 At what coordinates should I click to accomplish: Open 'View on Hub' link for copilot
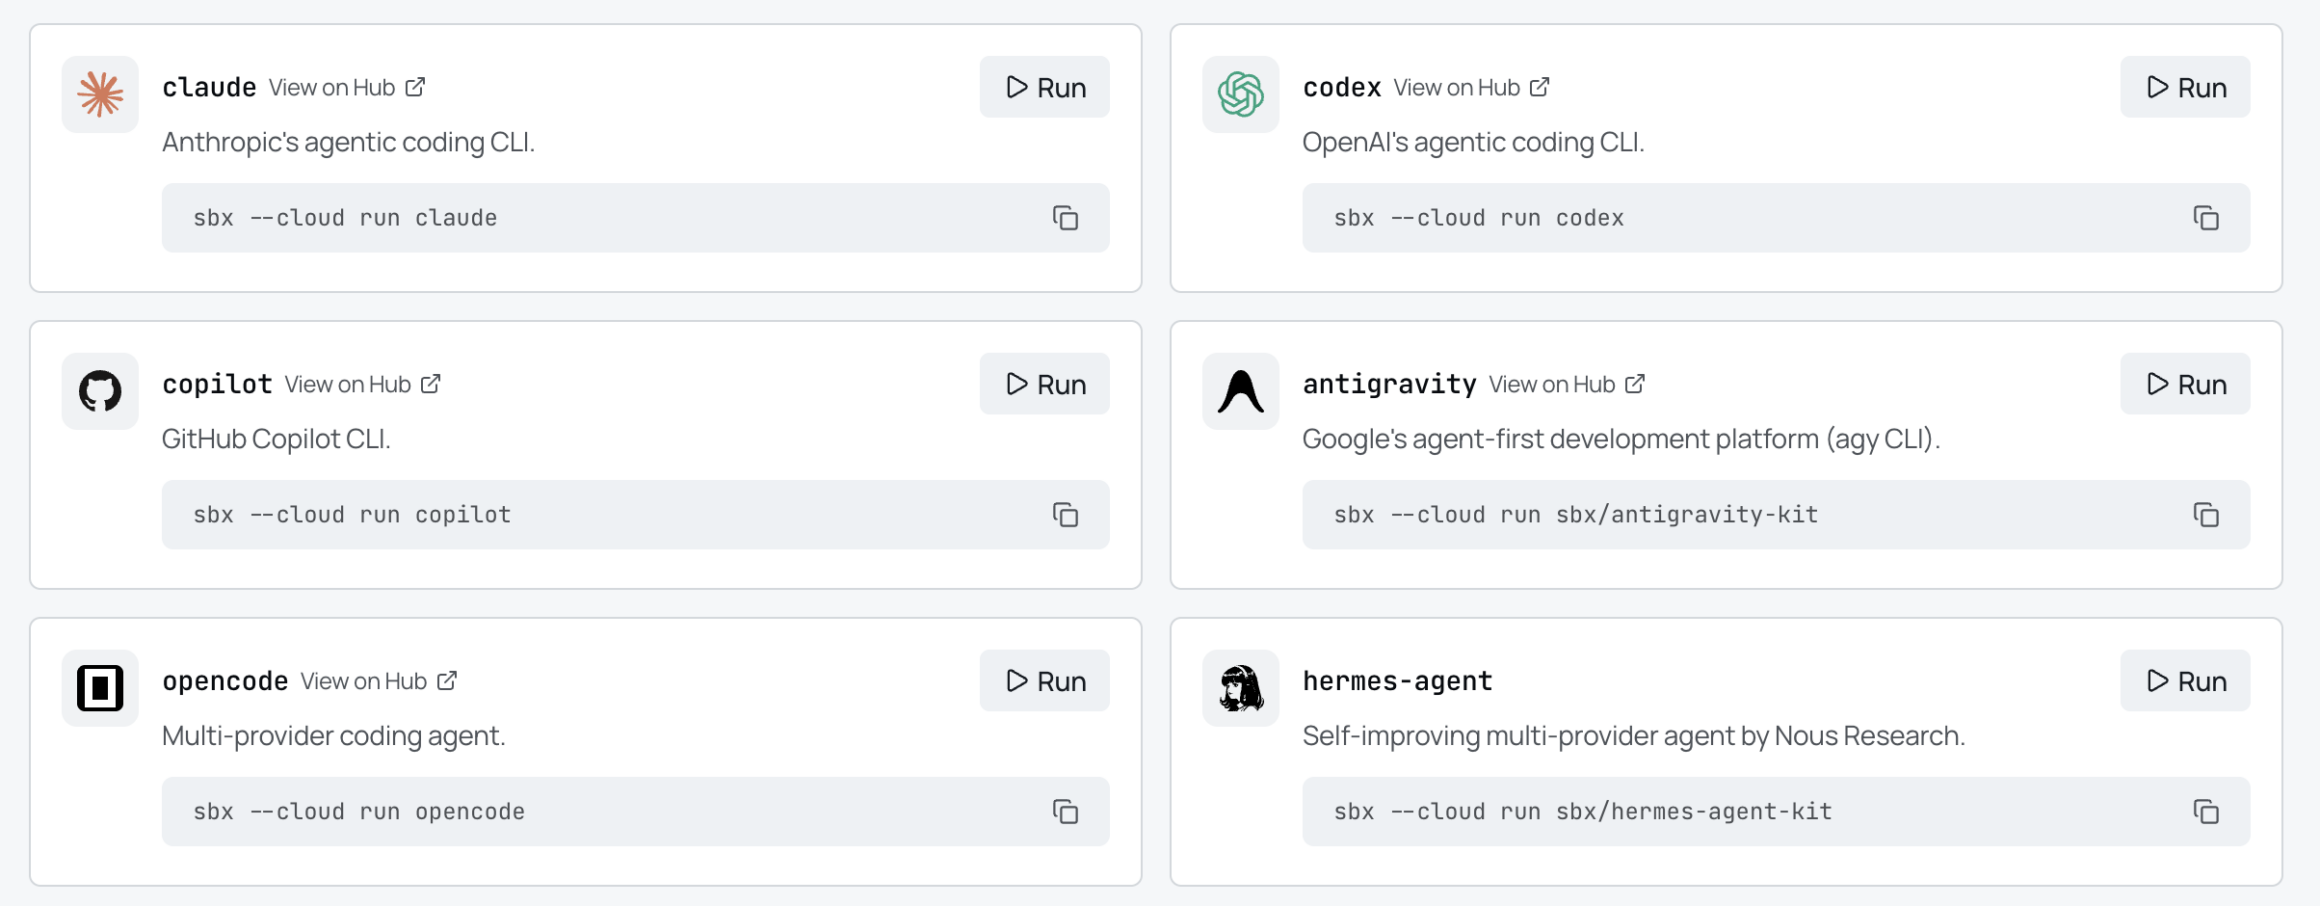363,385
